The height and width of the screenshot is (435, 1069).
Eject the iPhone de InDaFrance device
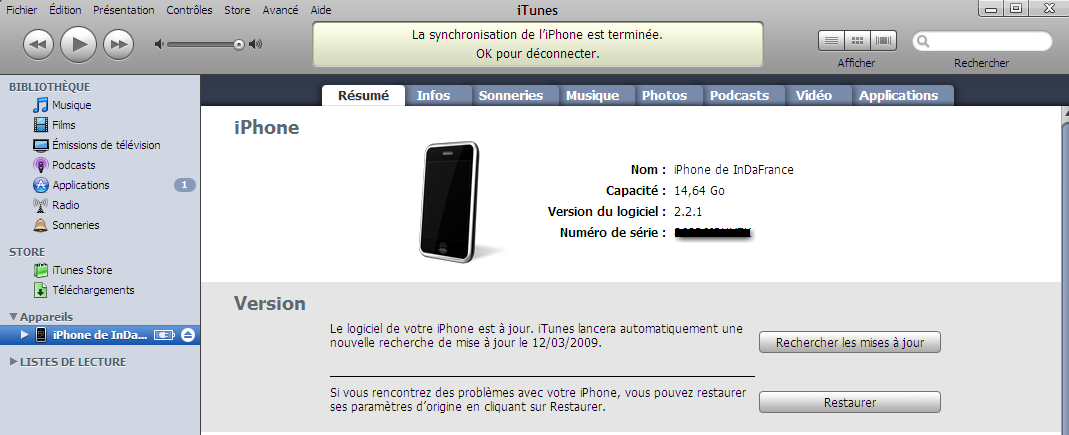(188, 335)
